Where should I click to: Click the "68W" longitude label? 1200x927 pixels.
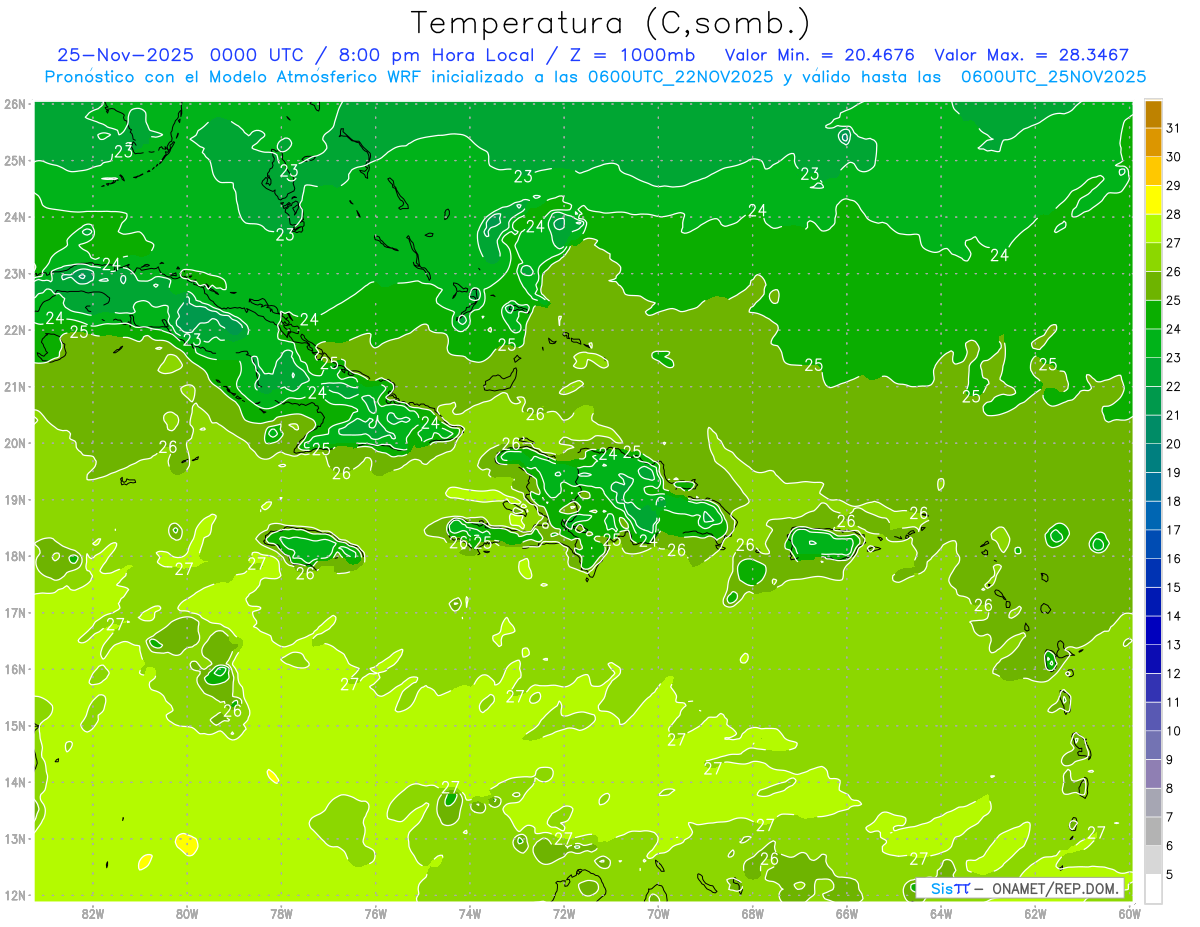753,913
